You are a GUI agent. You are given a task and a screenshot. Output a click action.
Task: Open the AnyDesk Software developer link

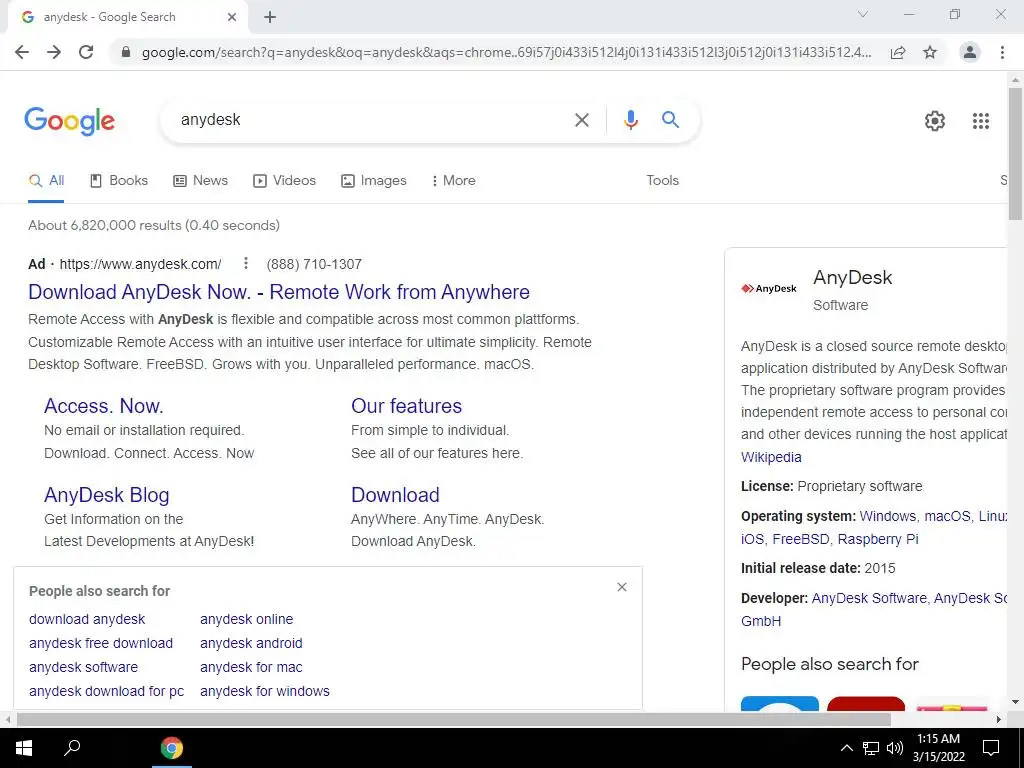click(x=869, y=598)
